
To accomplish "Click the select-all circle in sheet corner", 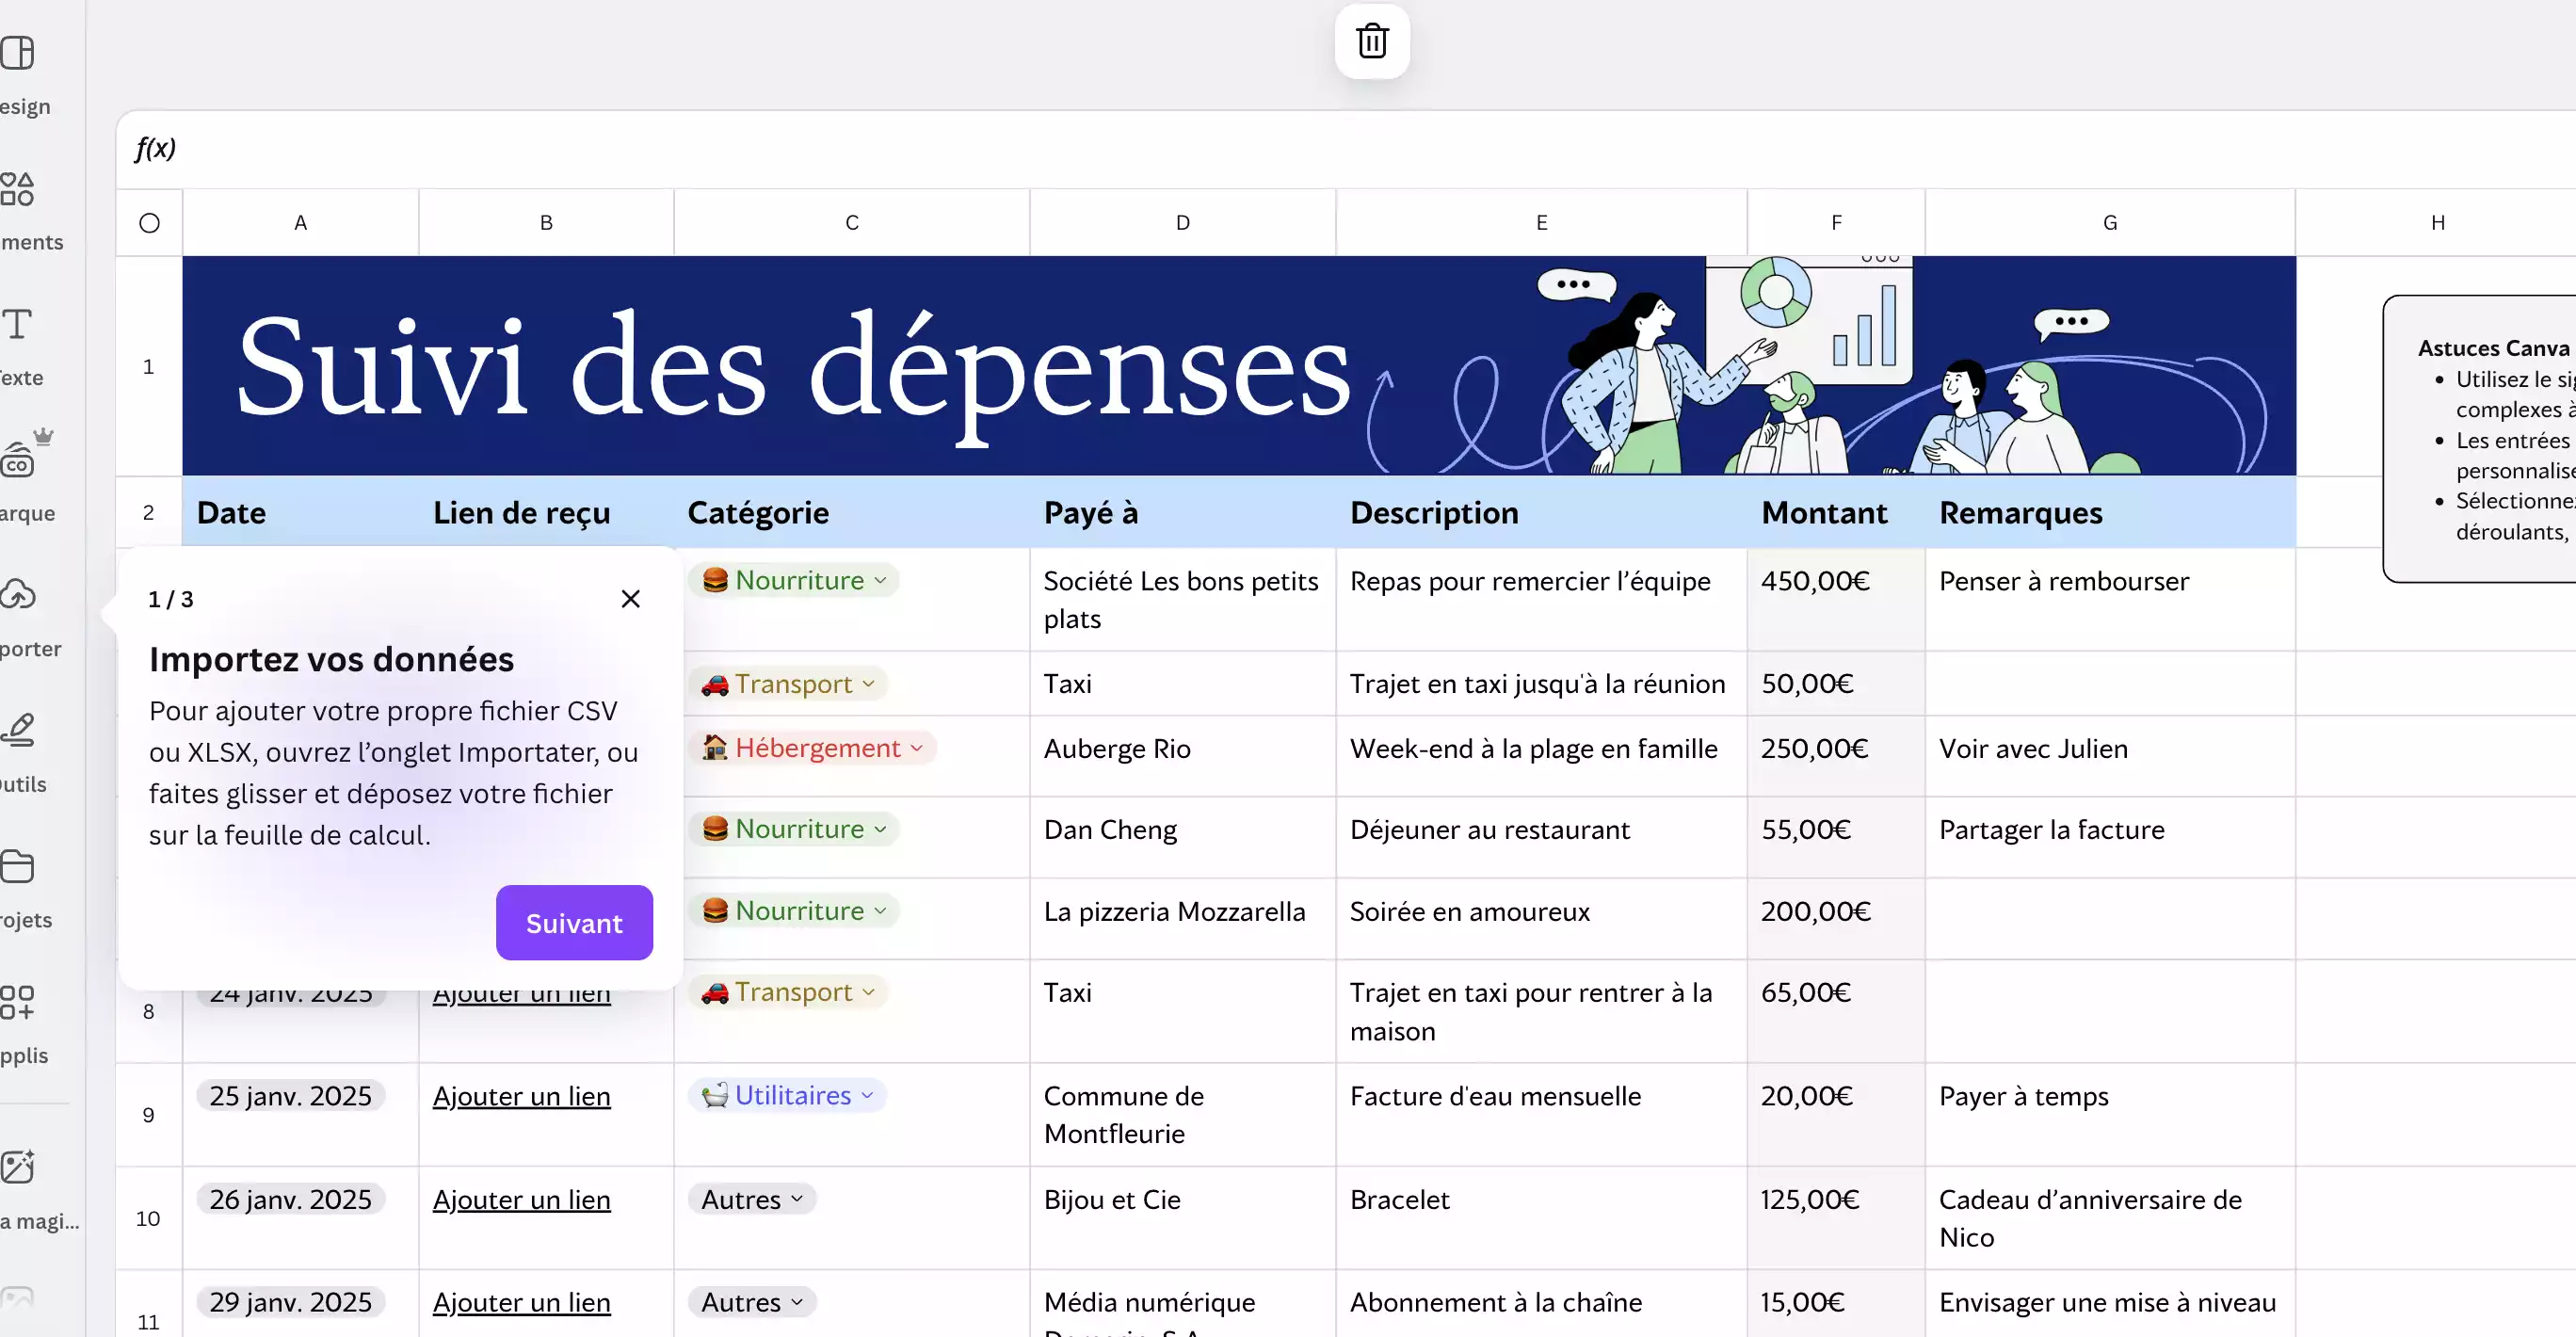I will tap(149, 223).
